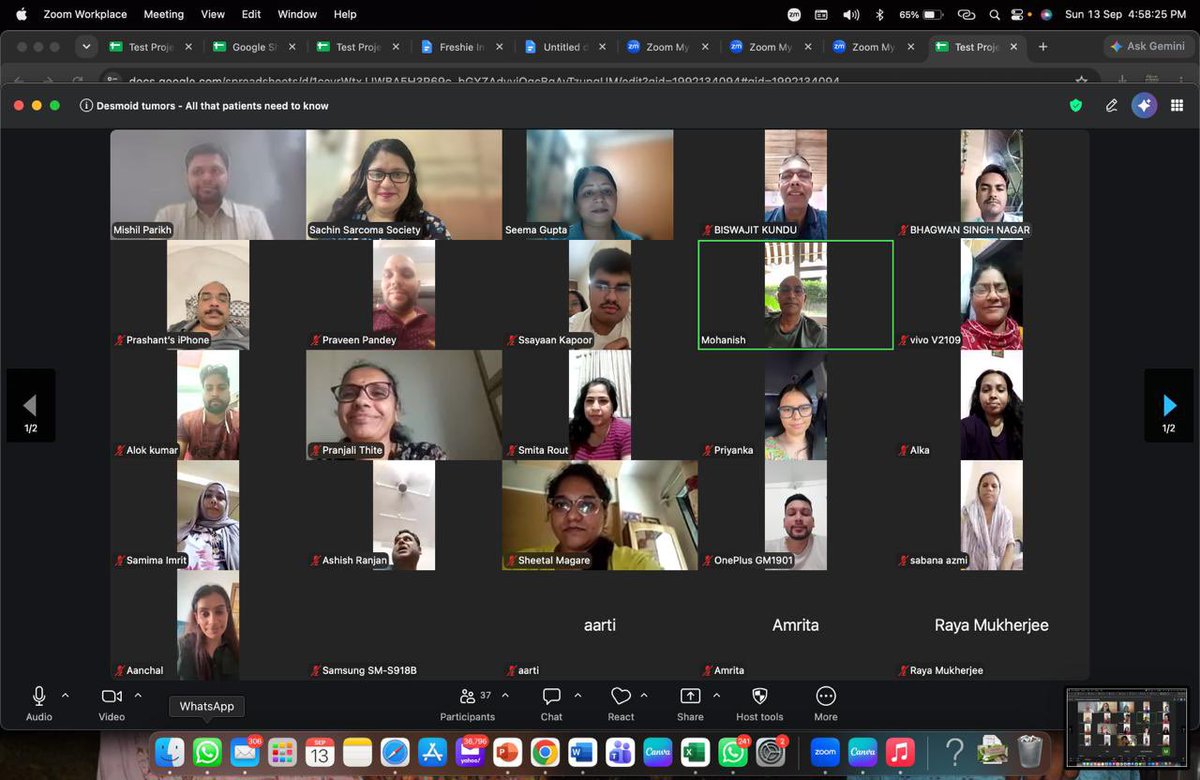Open PowerPoint in the Dock
Viewport: 1200px width, 780px height.
coord(507,751)
